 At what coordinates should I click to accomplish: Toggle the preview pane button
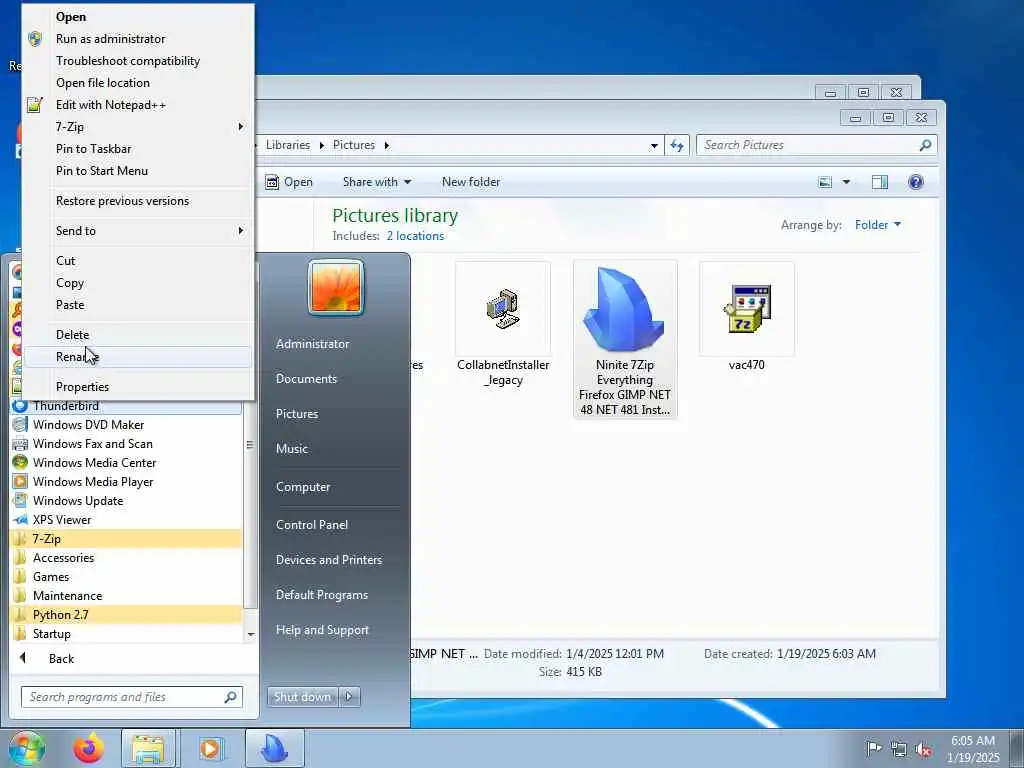point(880,182)
